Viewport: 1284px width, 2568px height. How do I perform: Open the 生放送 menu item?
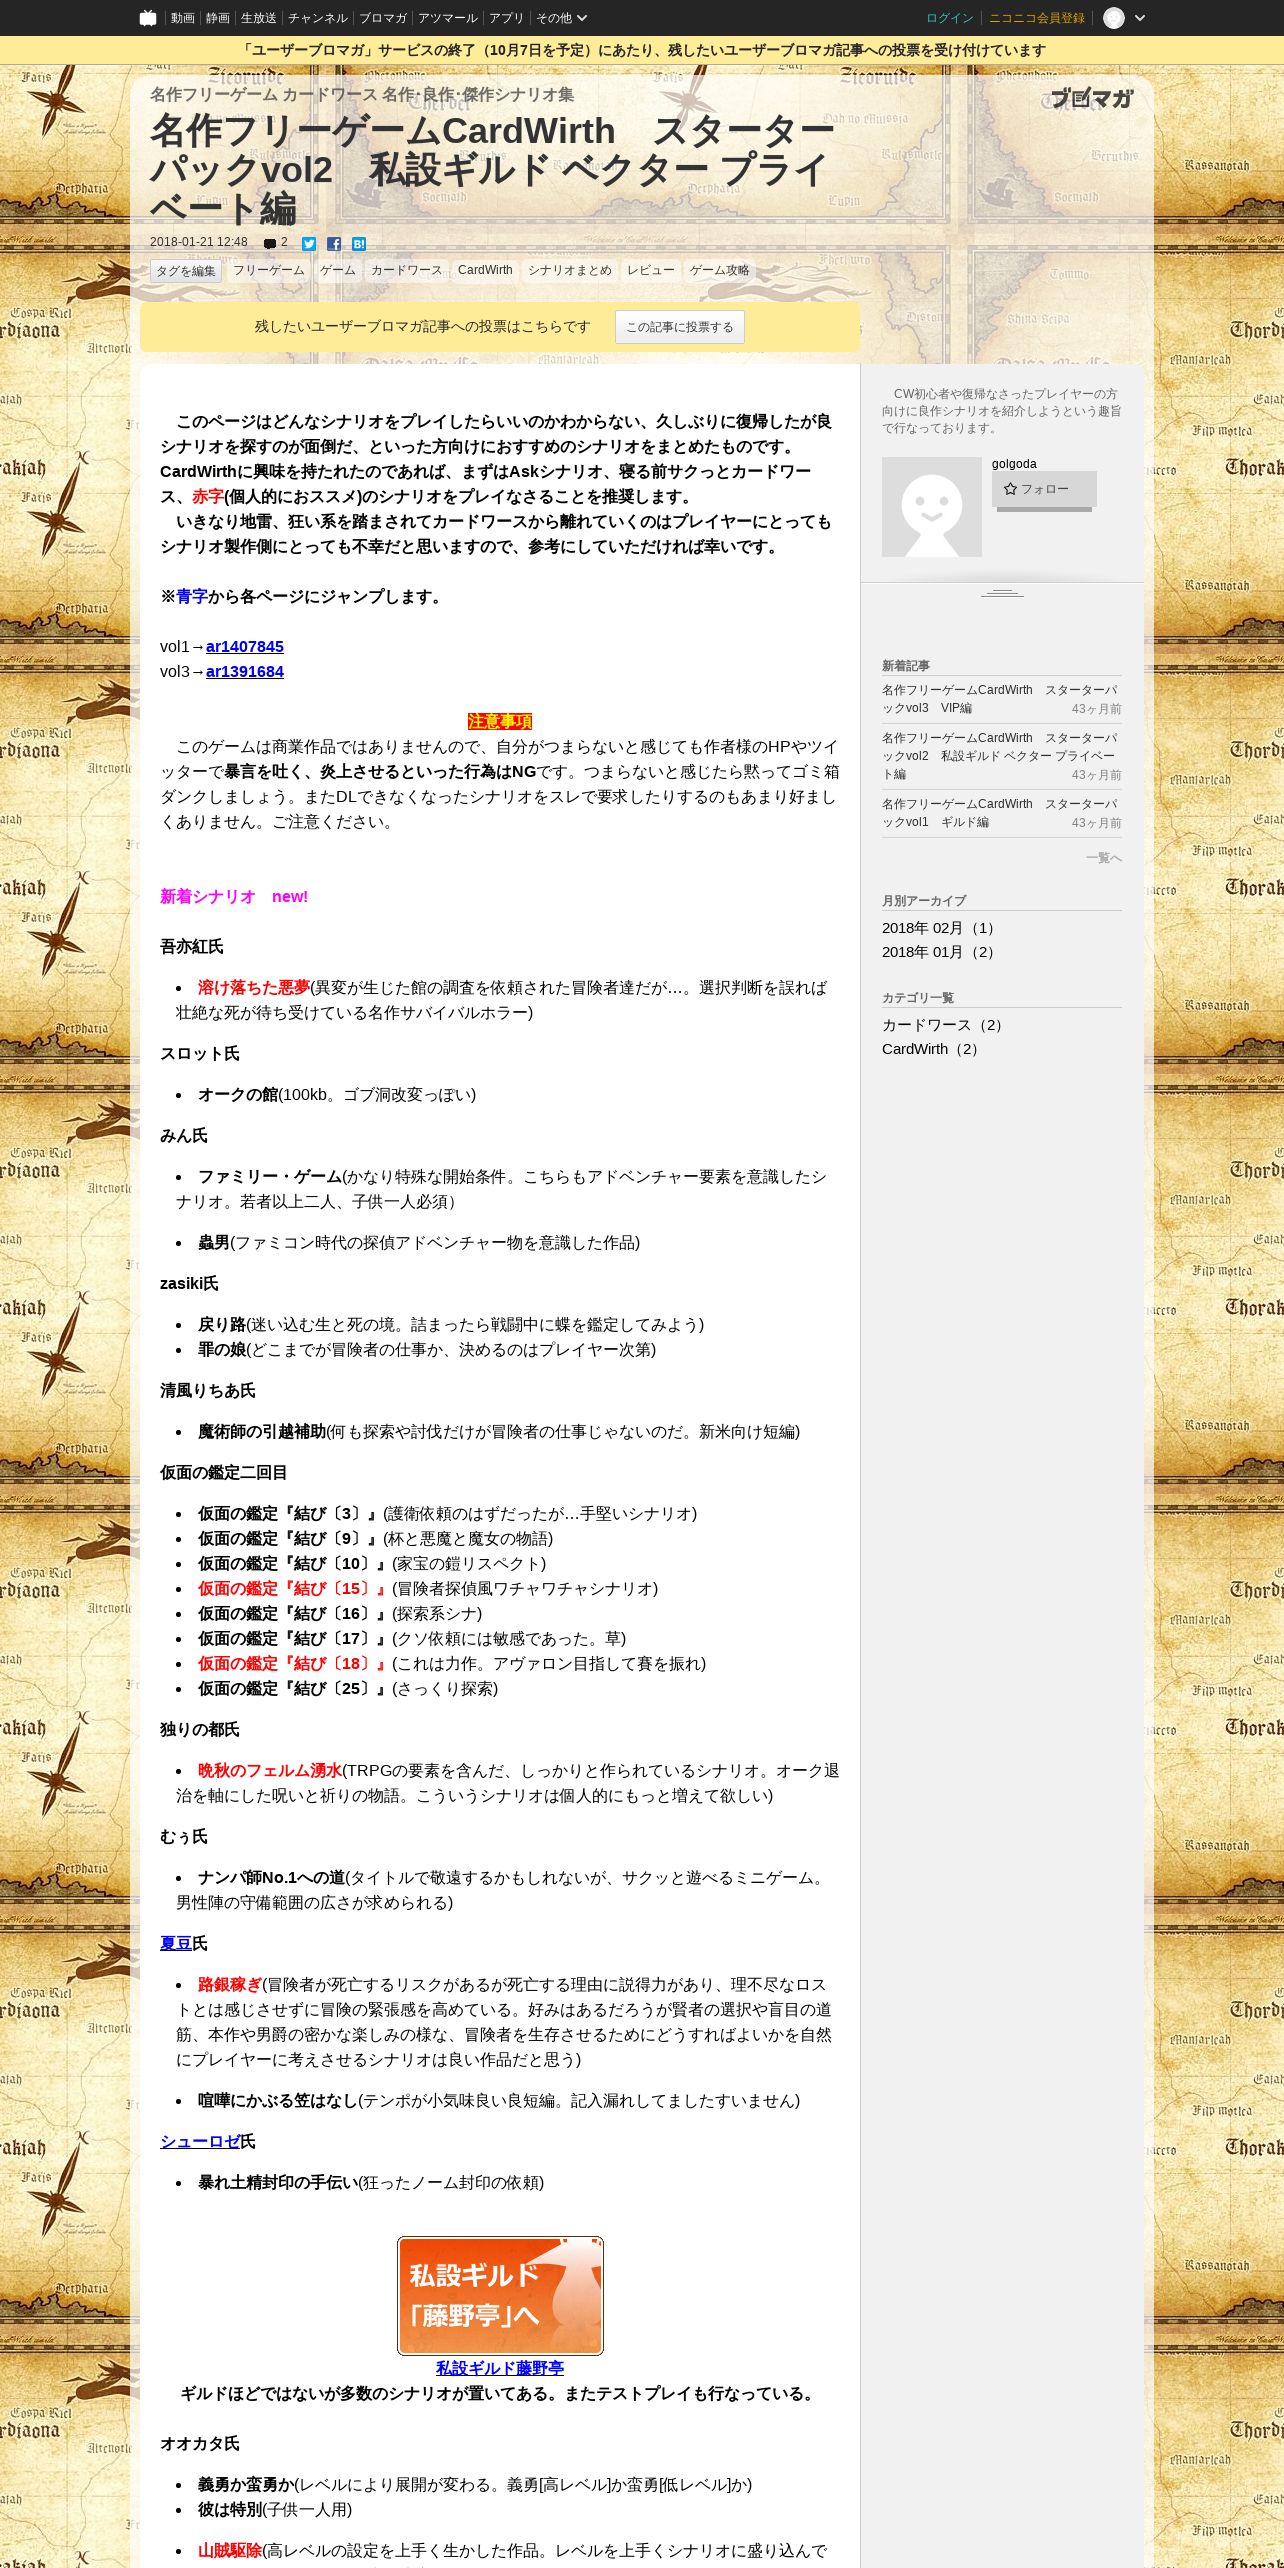(x=259, y=18)
